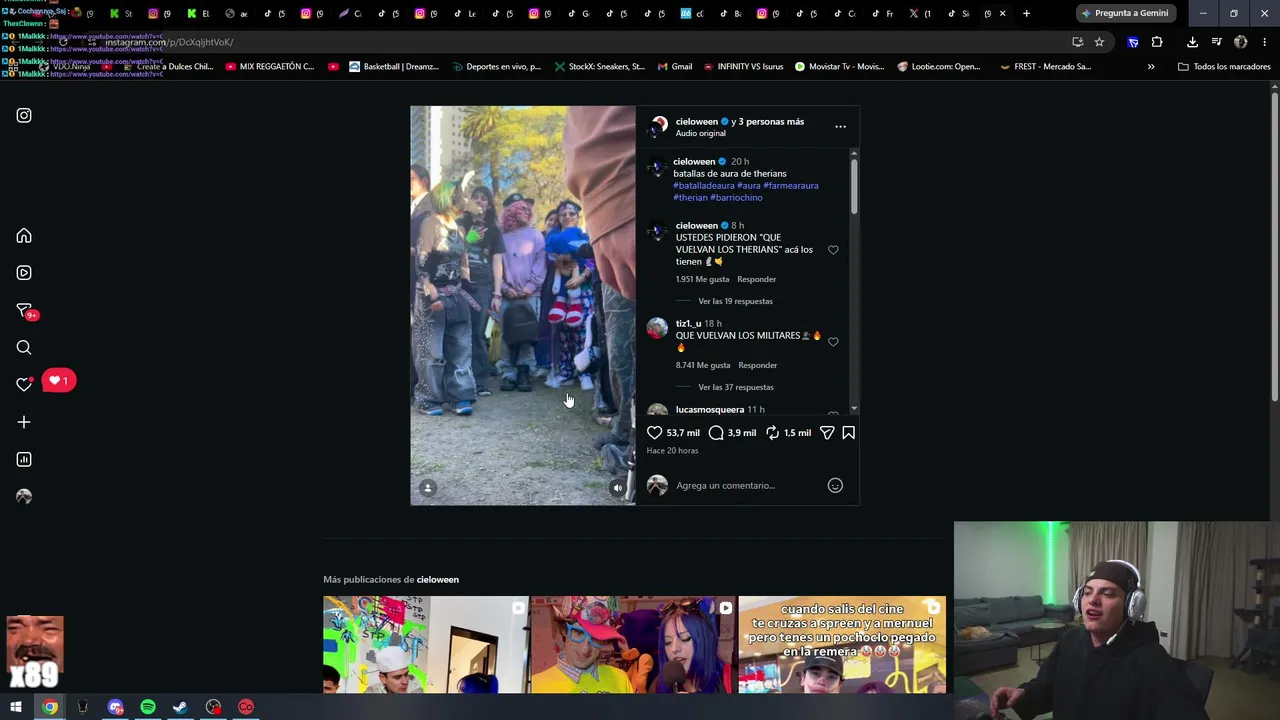
Task: Open Instagram search from sidebar
Action: 24,348
